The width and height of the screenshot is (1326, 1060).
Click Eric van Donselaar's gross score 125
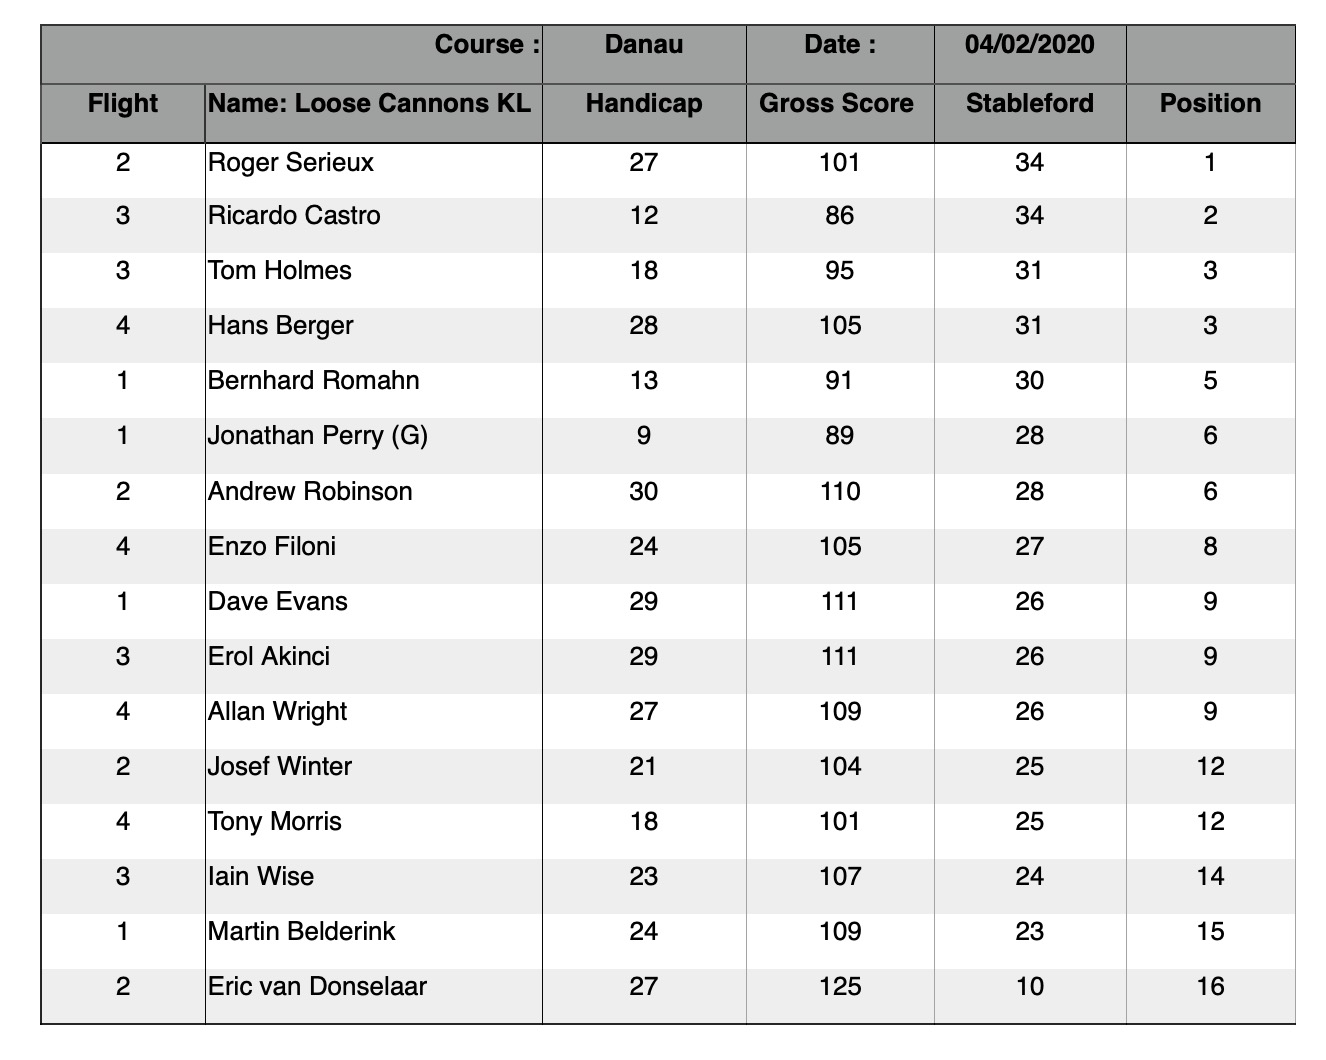click(x=839, y=987)
